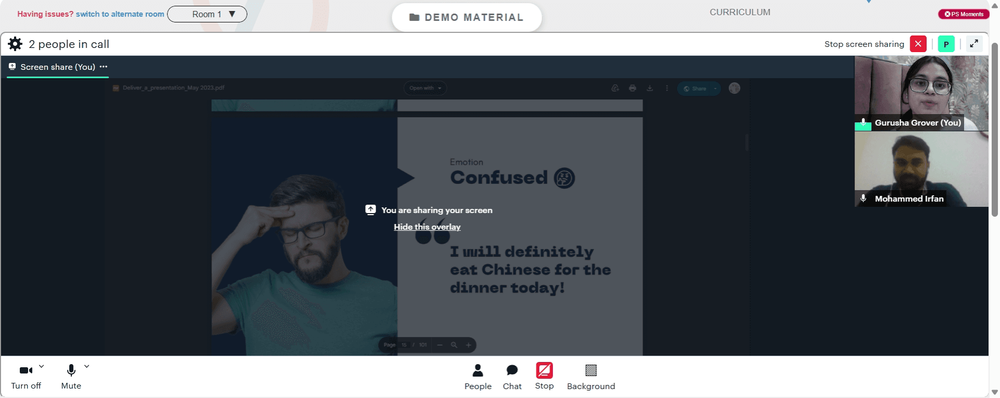Click the print icon in PDF viewer
The height and width of the screenshot is (398, 1000).
[632, 89]
